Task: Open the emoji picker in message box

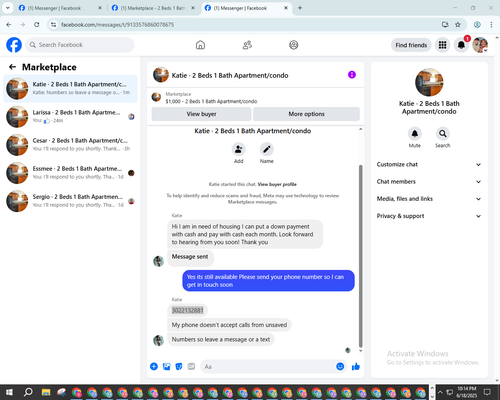Action: click(340, 367)
